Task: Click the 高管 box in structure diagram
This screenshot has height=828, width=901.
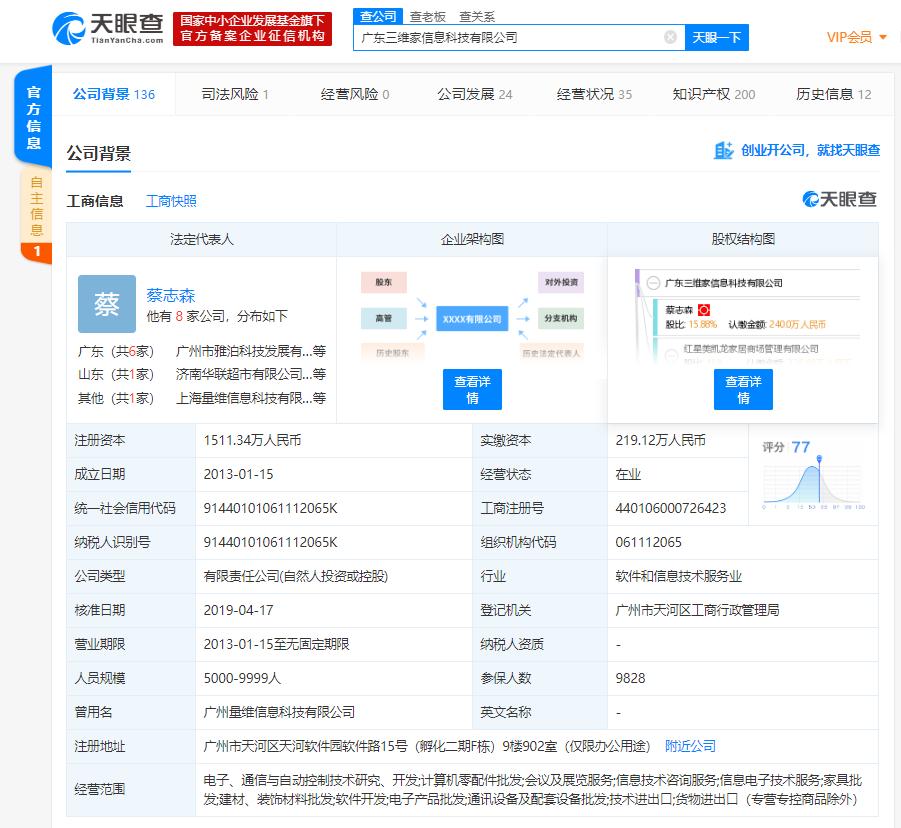Action: click(x=384, y=318)
